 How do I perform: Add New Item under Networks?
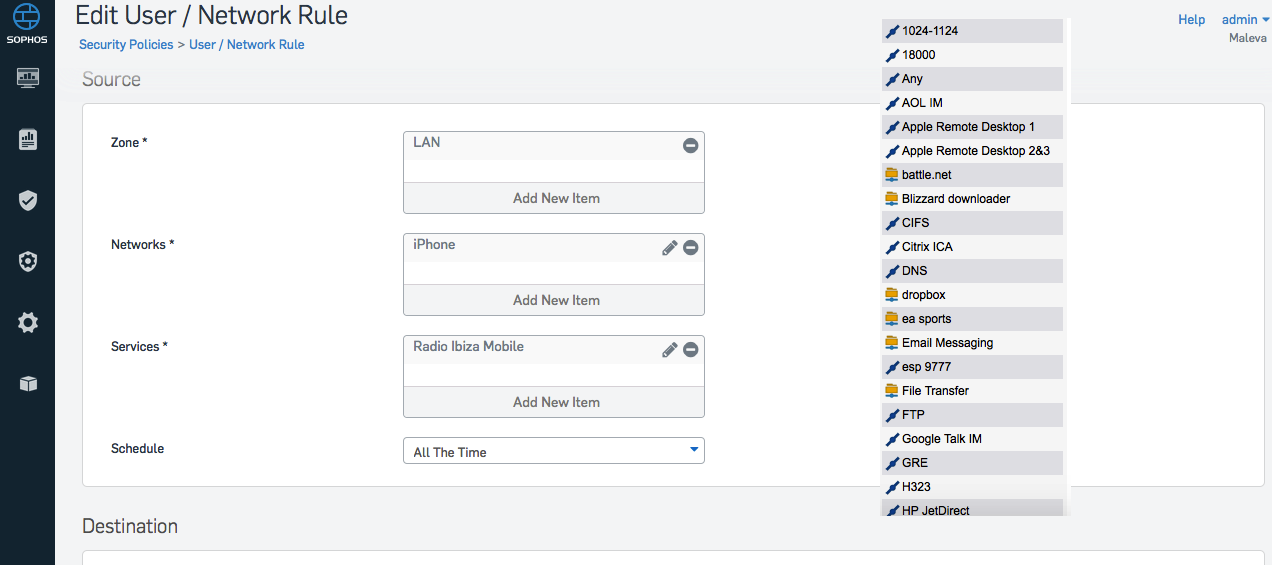point(554,300)
